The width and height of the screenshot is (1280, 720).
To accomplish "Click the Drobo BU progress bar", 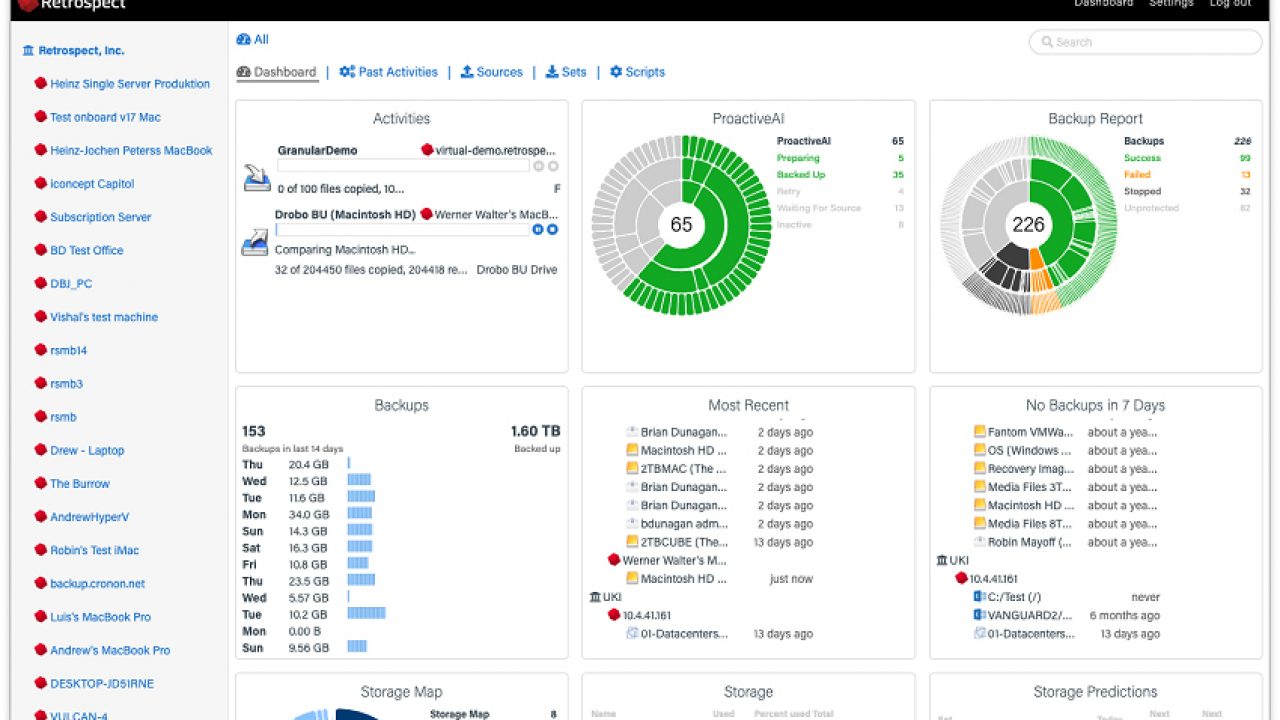I will pos(402,230).
